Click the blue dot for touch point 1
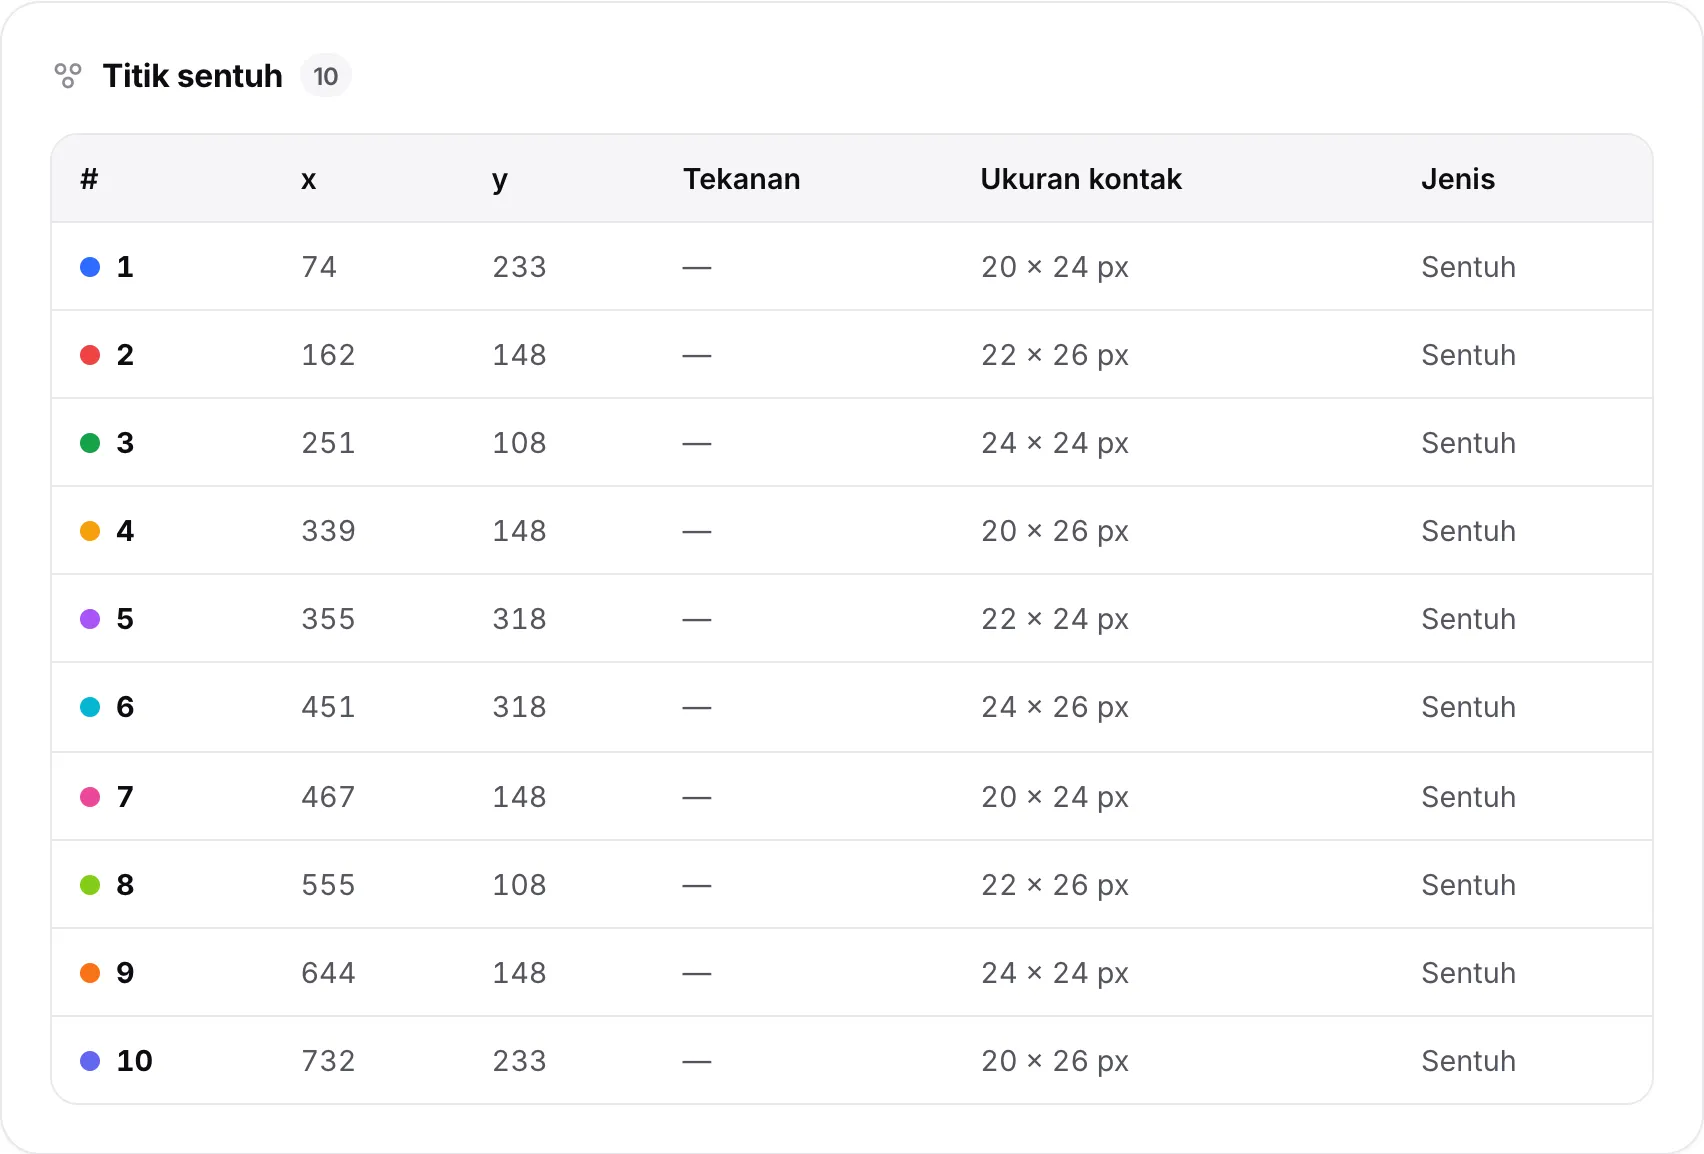This screenshot has height=1154, width=1704. 90,267
